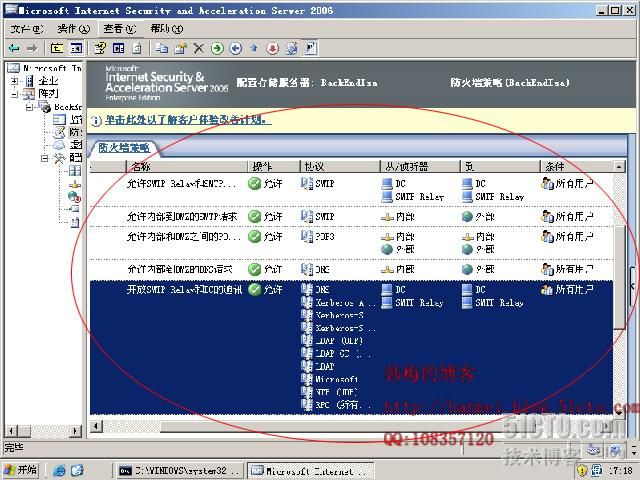Open the 帮助 (Help) menu
The width and height of the screenshot is (640, 480).
tap(167, 29)
